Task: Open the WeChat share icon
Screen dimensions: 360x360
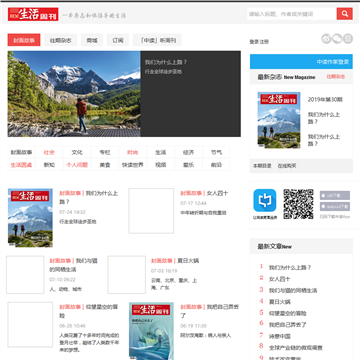Action: pos(337,39)
